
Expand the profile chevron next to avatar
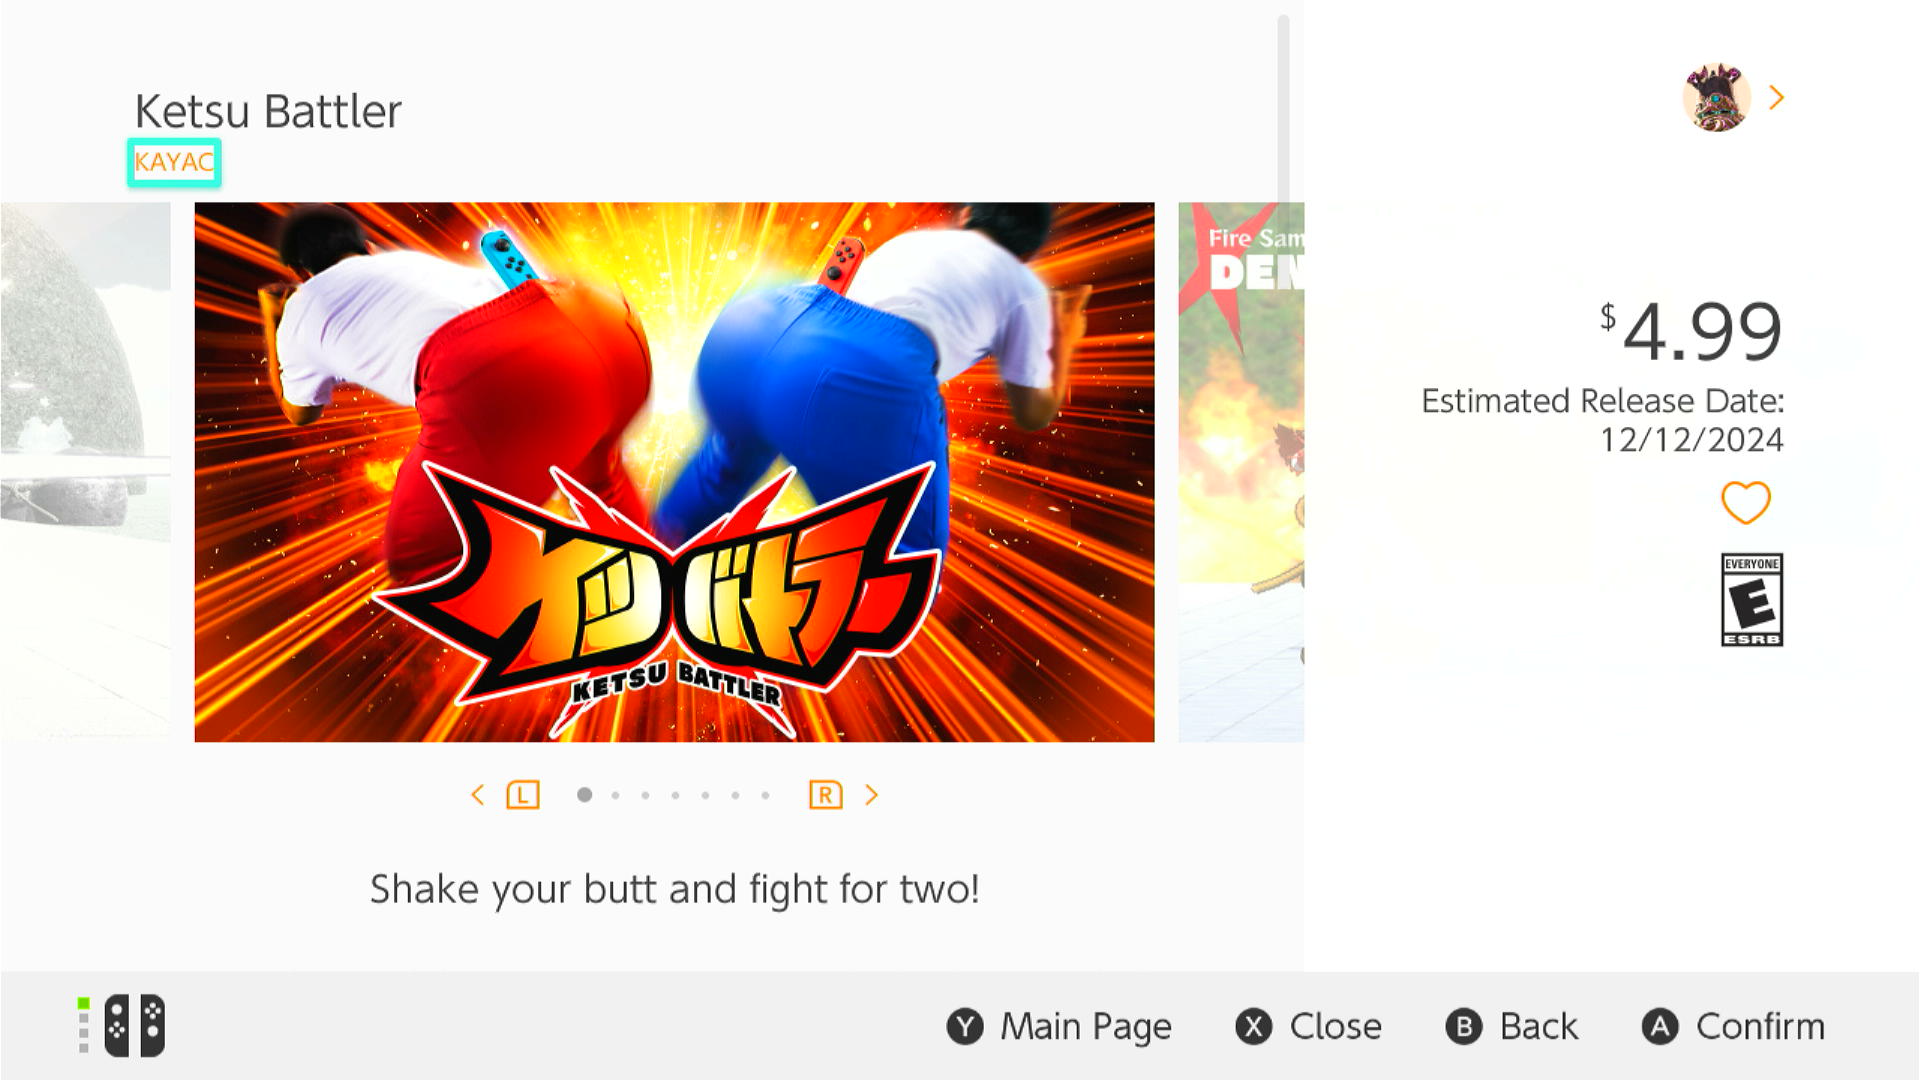(1776, 97)
